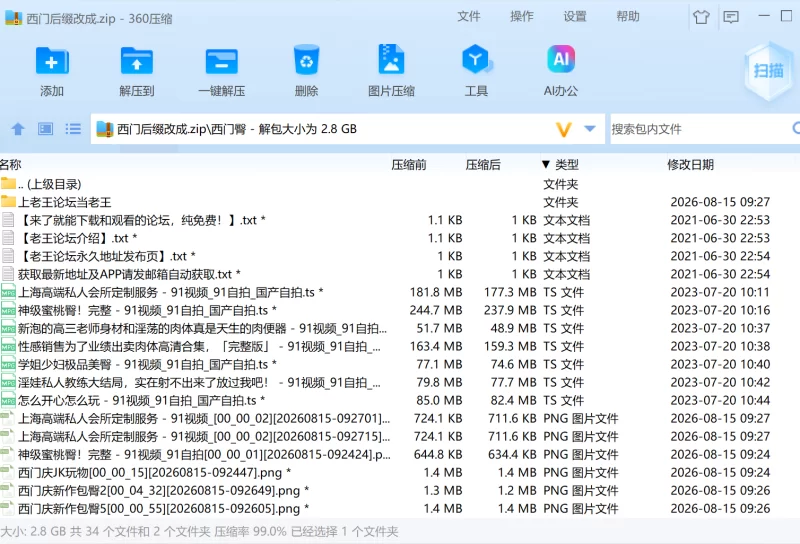Click the 181.8 MB size cell
800x544 pixels.
pyautogui.click(x=436, y=292)
